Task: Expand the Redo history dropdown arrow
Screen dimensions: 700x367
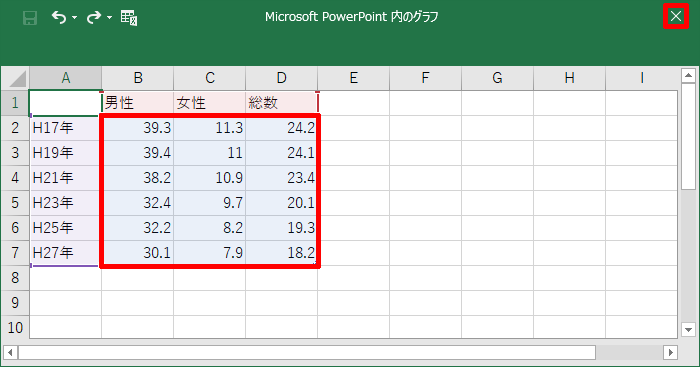Action: click(x=109, y=18)
